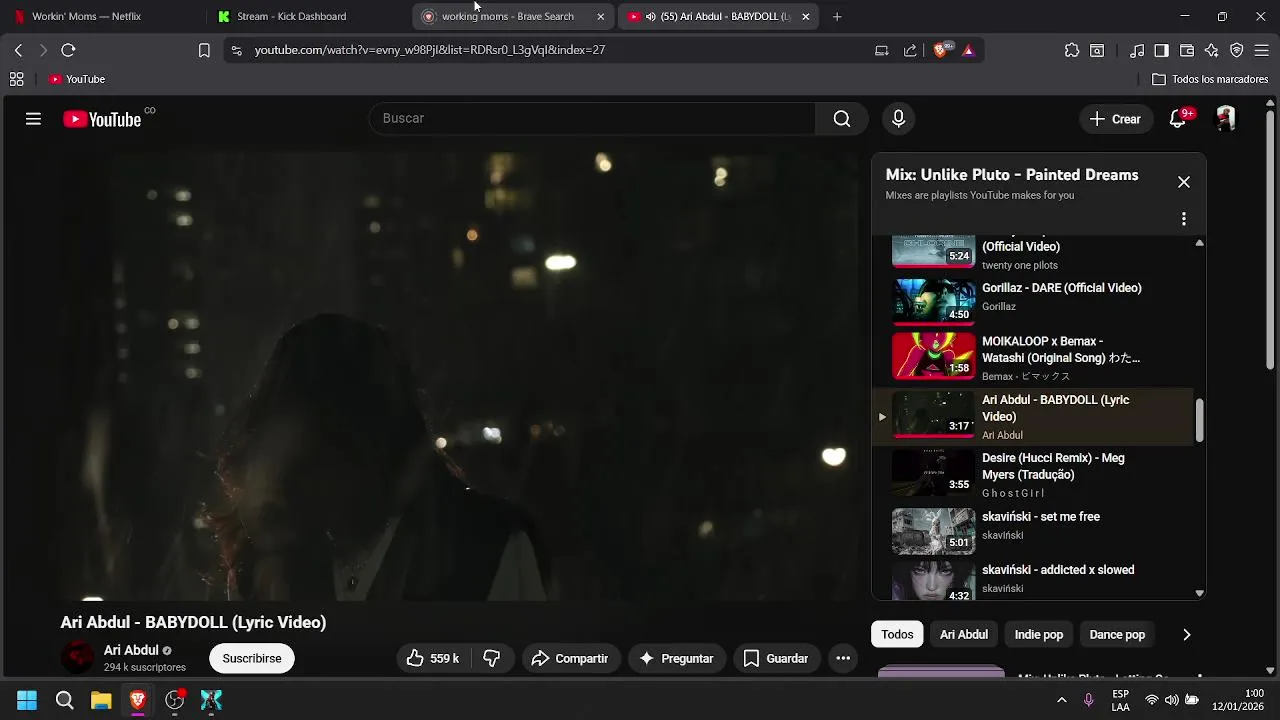Open more actions ellipsis below video

tap(843, 658)
